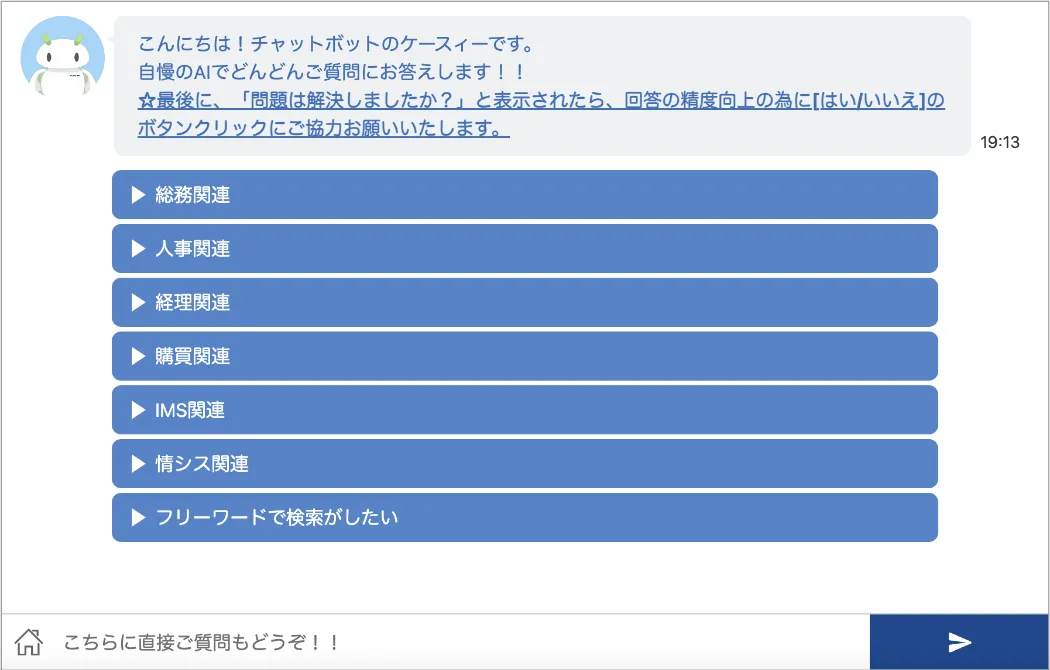This screenshot has height=670, width=1050.
Task: Click the triangle icon beside 情シス関連
Action: [x=138, y=463]
